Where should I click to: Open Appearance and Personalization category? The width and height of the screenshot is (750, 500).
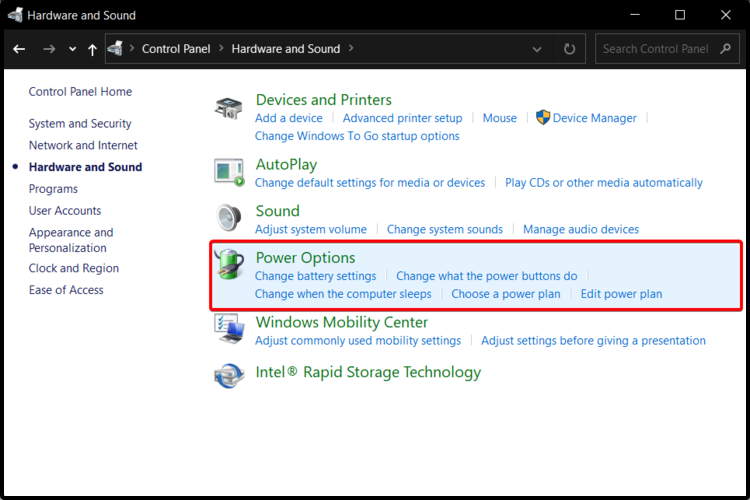coord(71,240)
